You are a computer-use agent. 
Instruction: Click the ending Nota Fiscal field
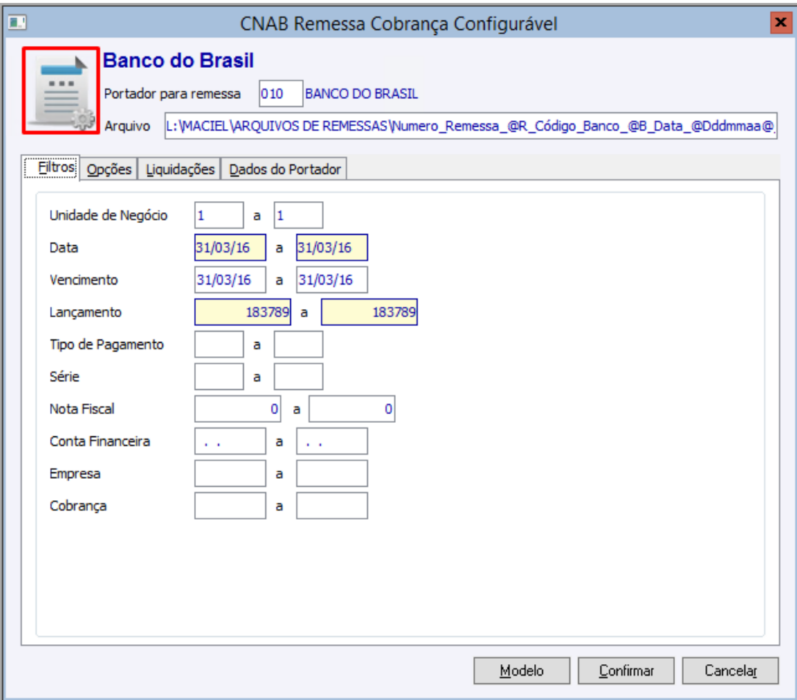352,409
